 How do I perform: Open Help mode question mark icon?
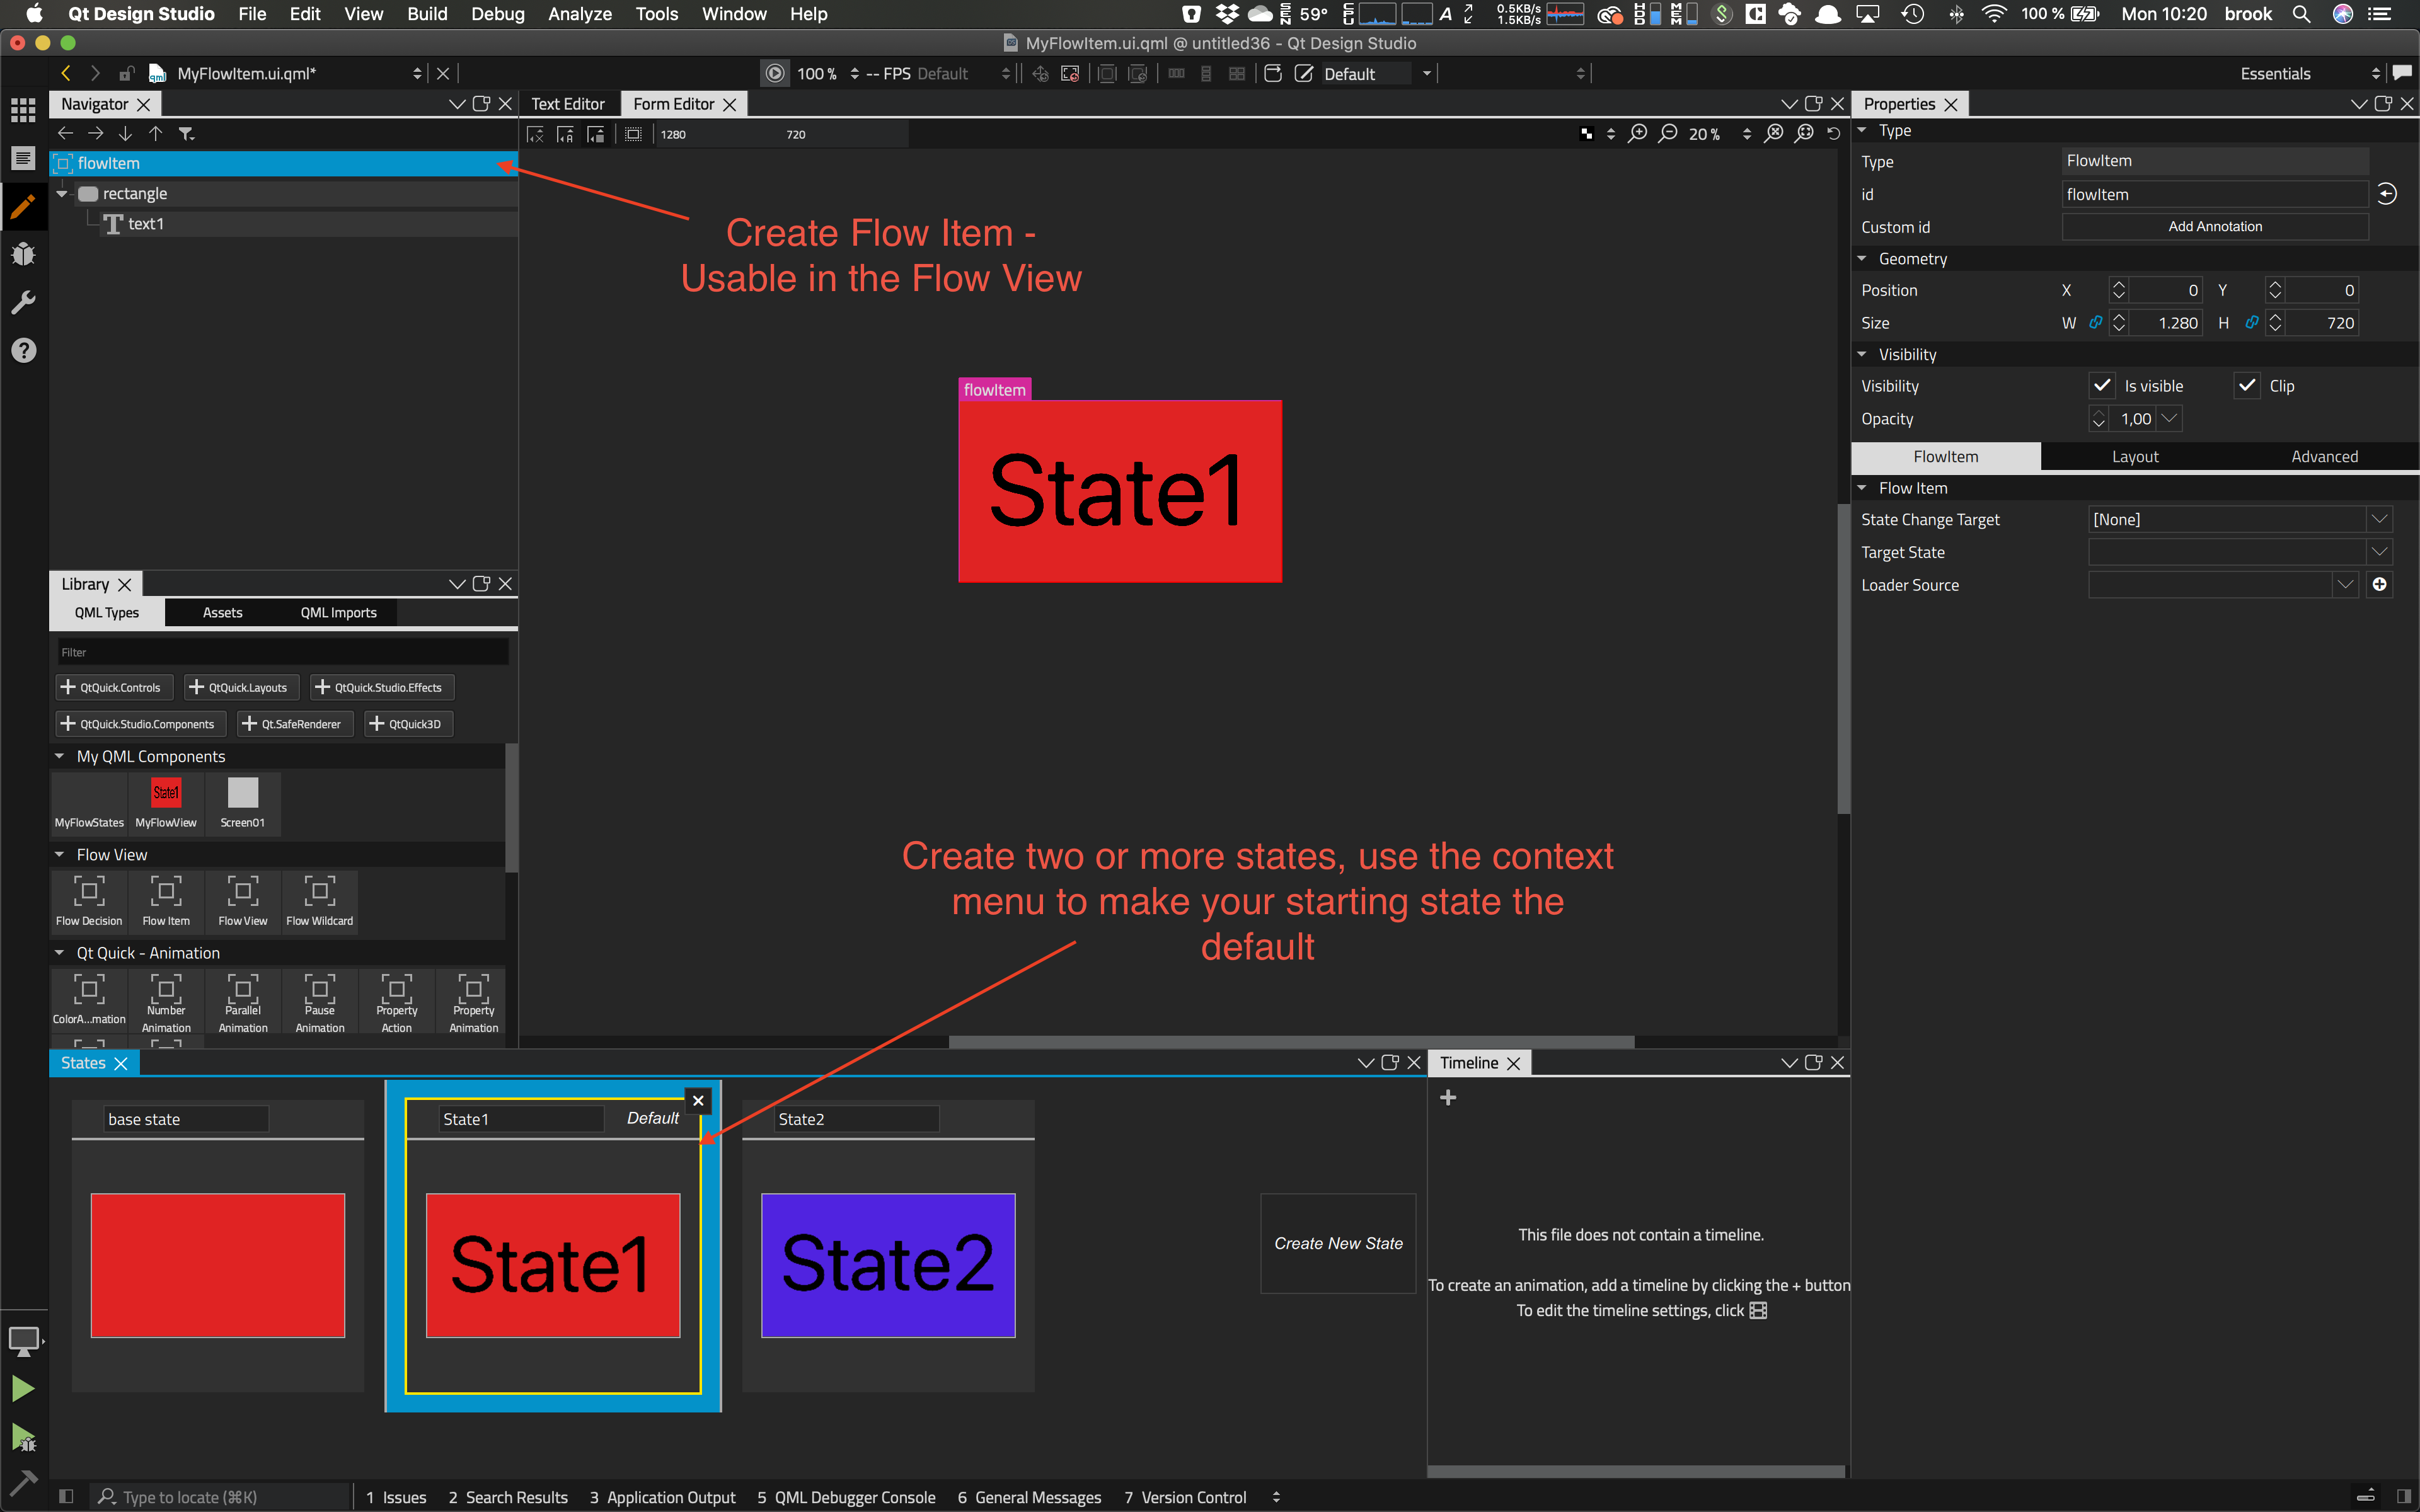tap(23, 350)
